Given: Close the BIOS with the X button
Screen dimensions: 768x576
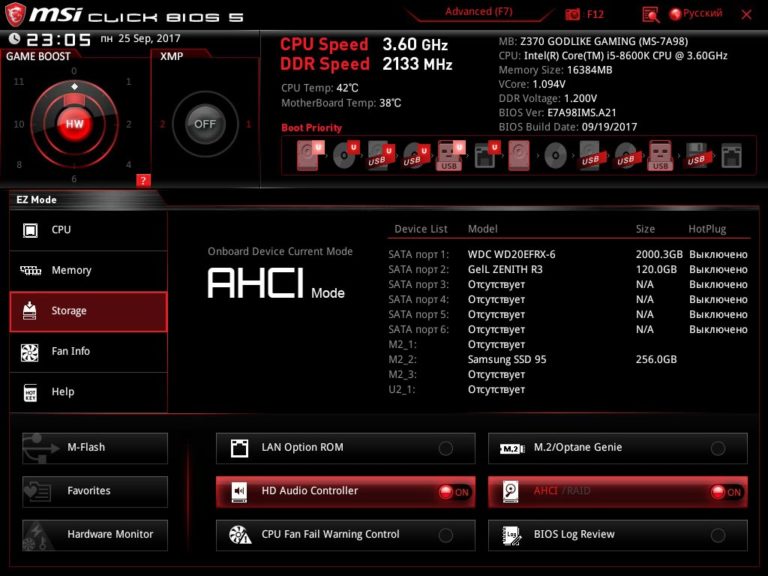Looking at the screenshot, I should click(x=746, y=15).
